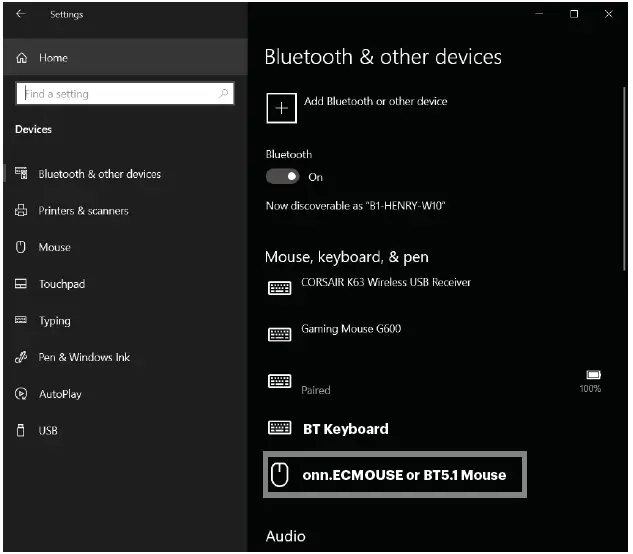The image size is (633, 554).
Task: Click the Home icon in sidebar
Action: [x=22, y=59]
